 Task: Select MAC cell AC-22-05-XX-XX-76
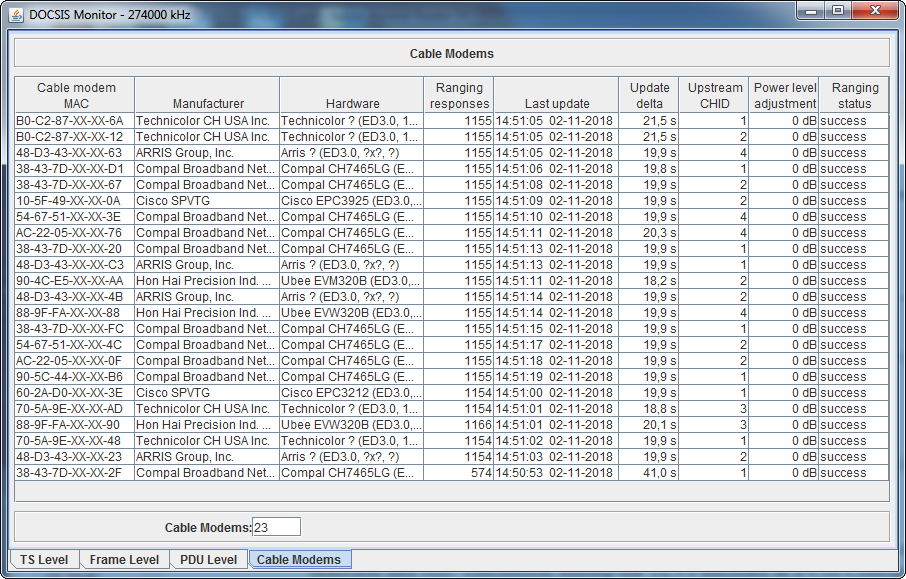click(75, 233)
